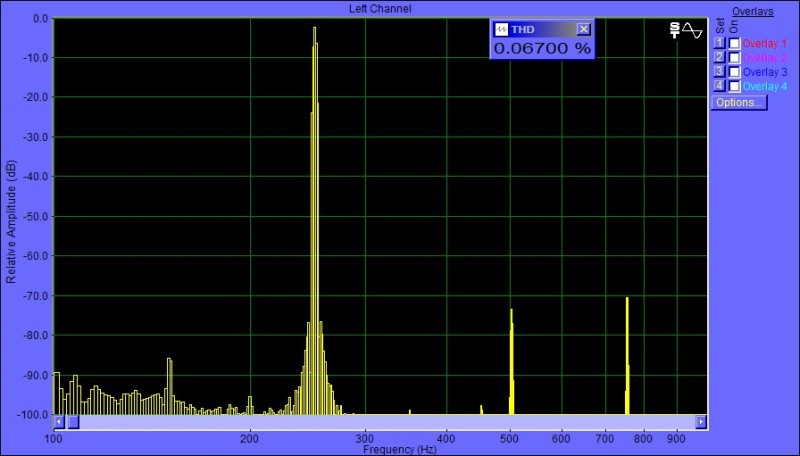Click the THD value 0.06700 %
Viewport: 800px width, 456px height.
point(542,48)
